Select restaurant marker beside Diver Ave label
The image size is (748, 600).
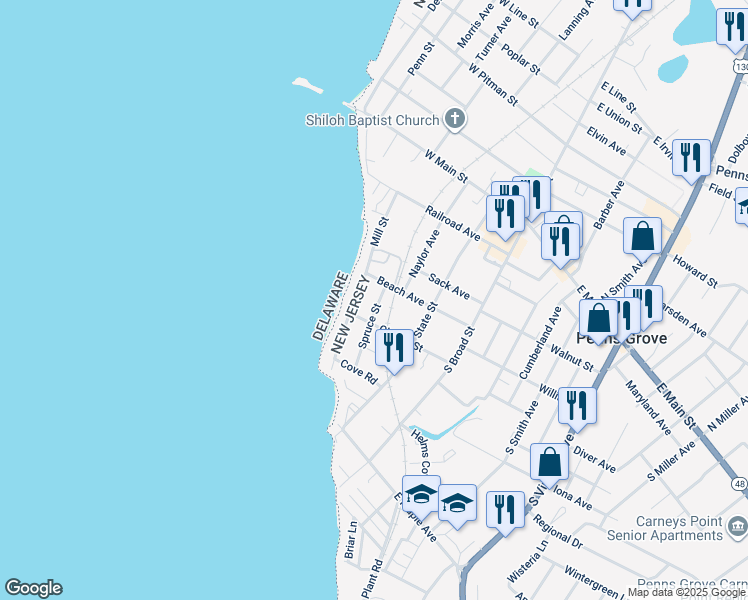tap(577, 408)
